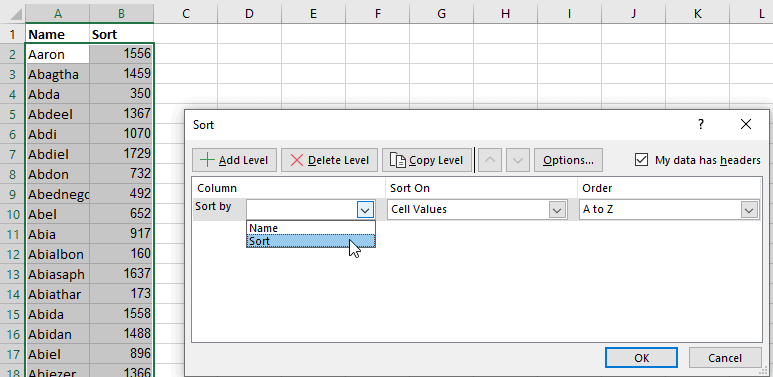Click the Copy Level button
773x377 pixels.
point(426,160)
